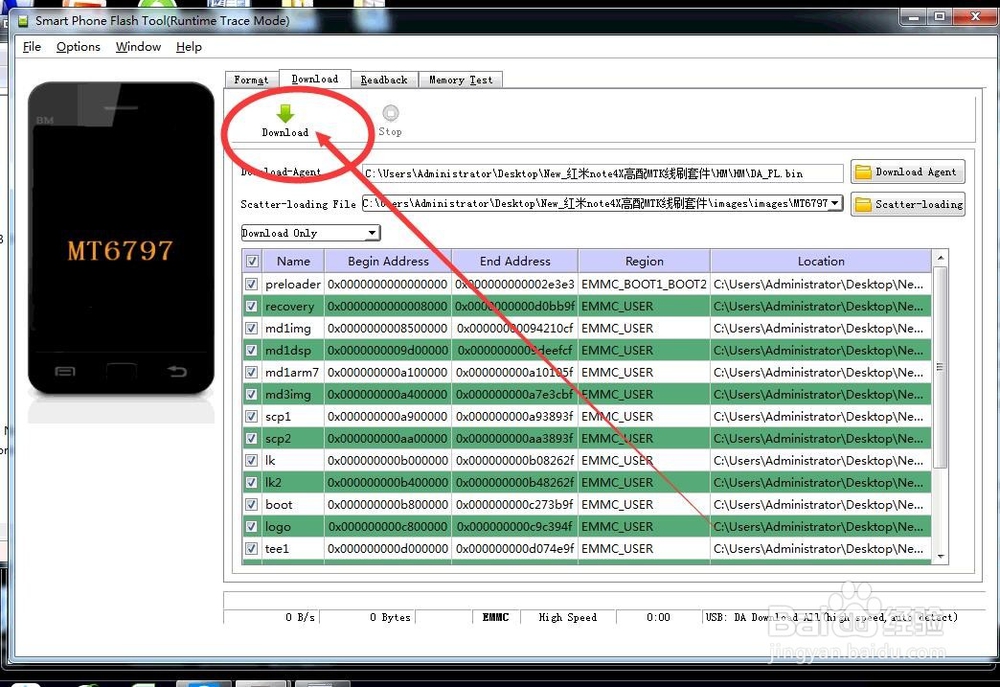The image size is (1000, 687).
Task: Click the Scatter-loading folder button
Action: (908, 204)
